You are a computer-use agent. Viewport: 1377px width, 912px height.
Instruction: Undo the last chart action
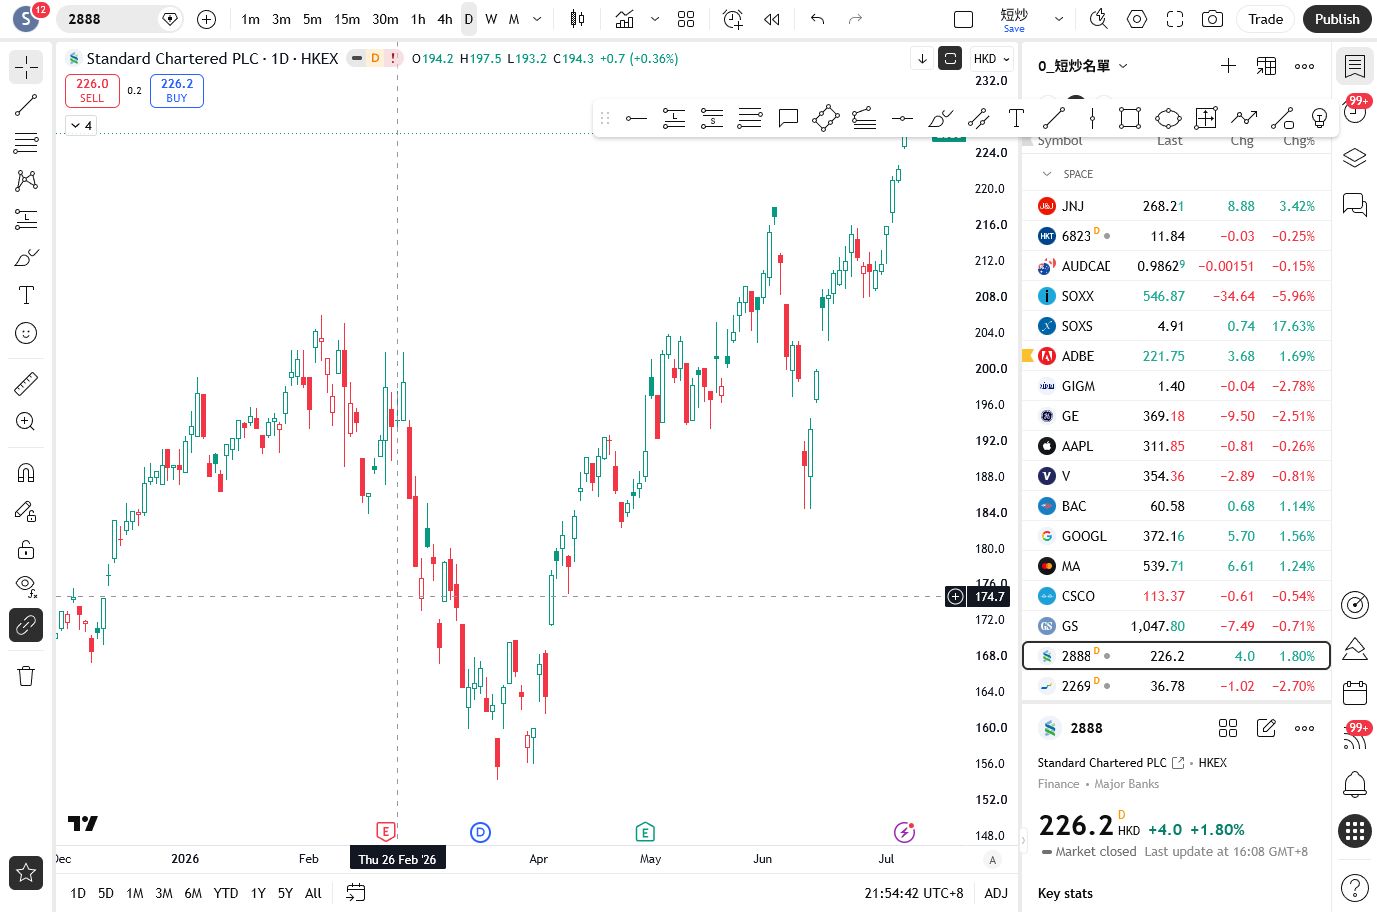[817, 19]
